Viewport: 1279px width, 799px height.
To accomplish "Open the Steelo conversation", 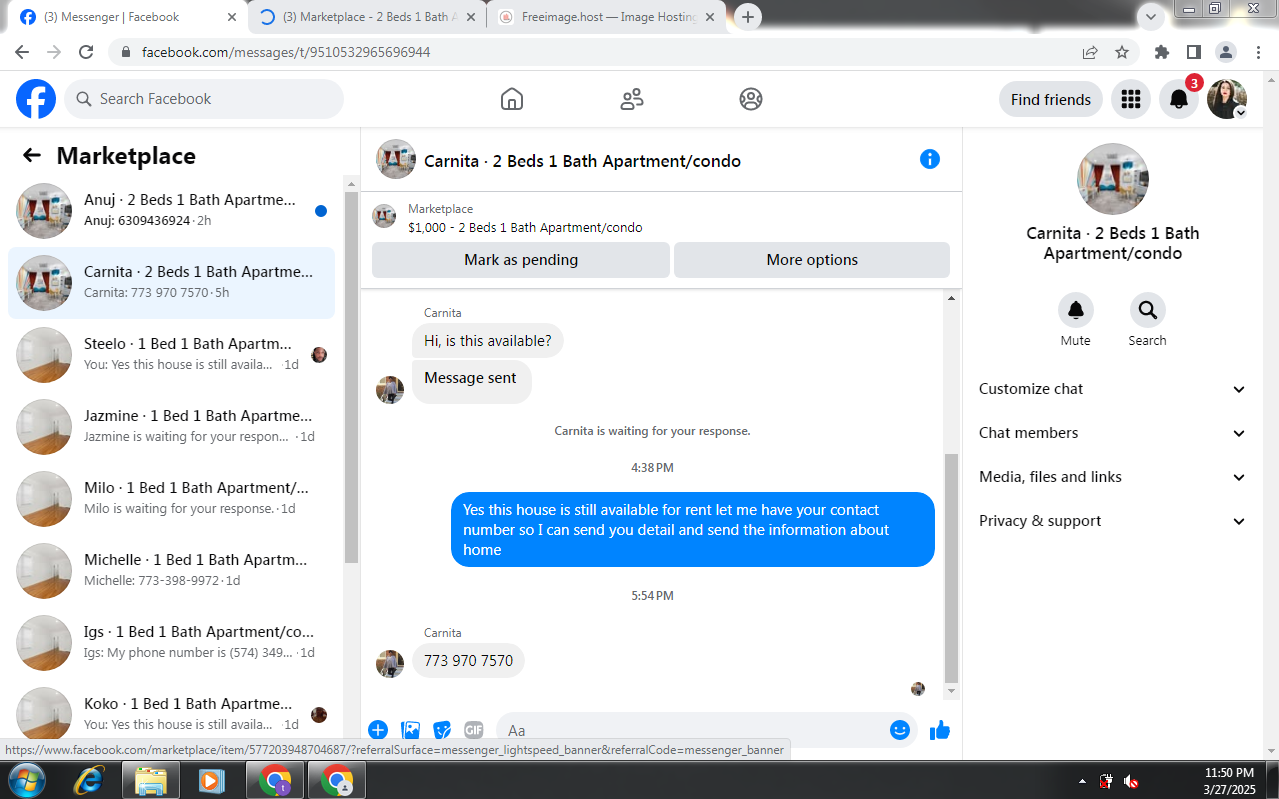I will tap(172, 355).
